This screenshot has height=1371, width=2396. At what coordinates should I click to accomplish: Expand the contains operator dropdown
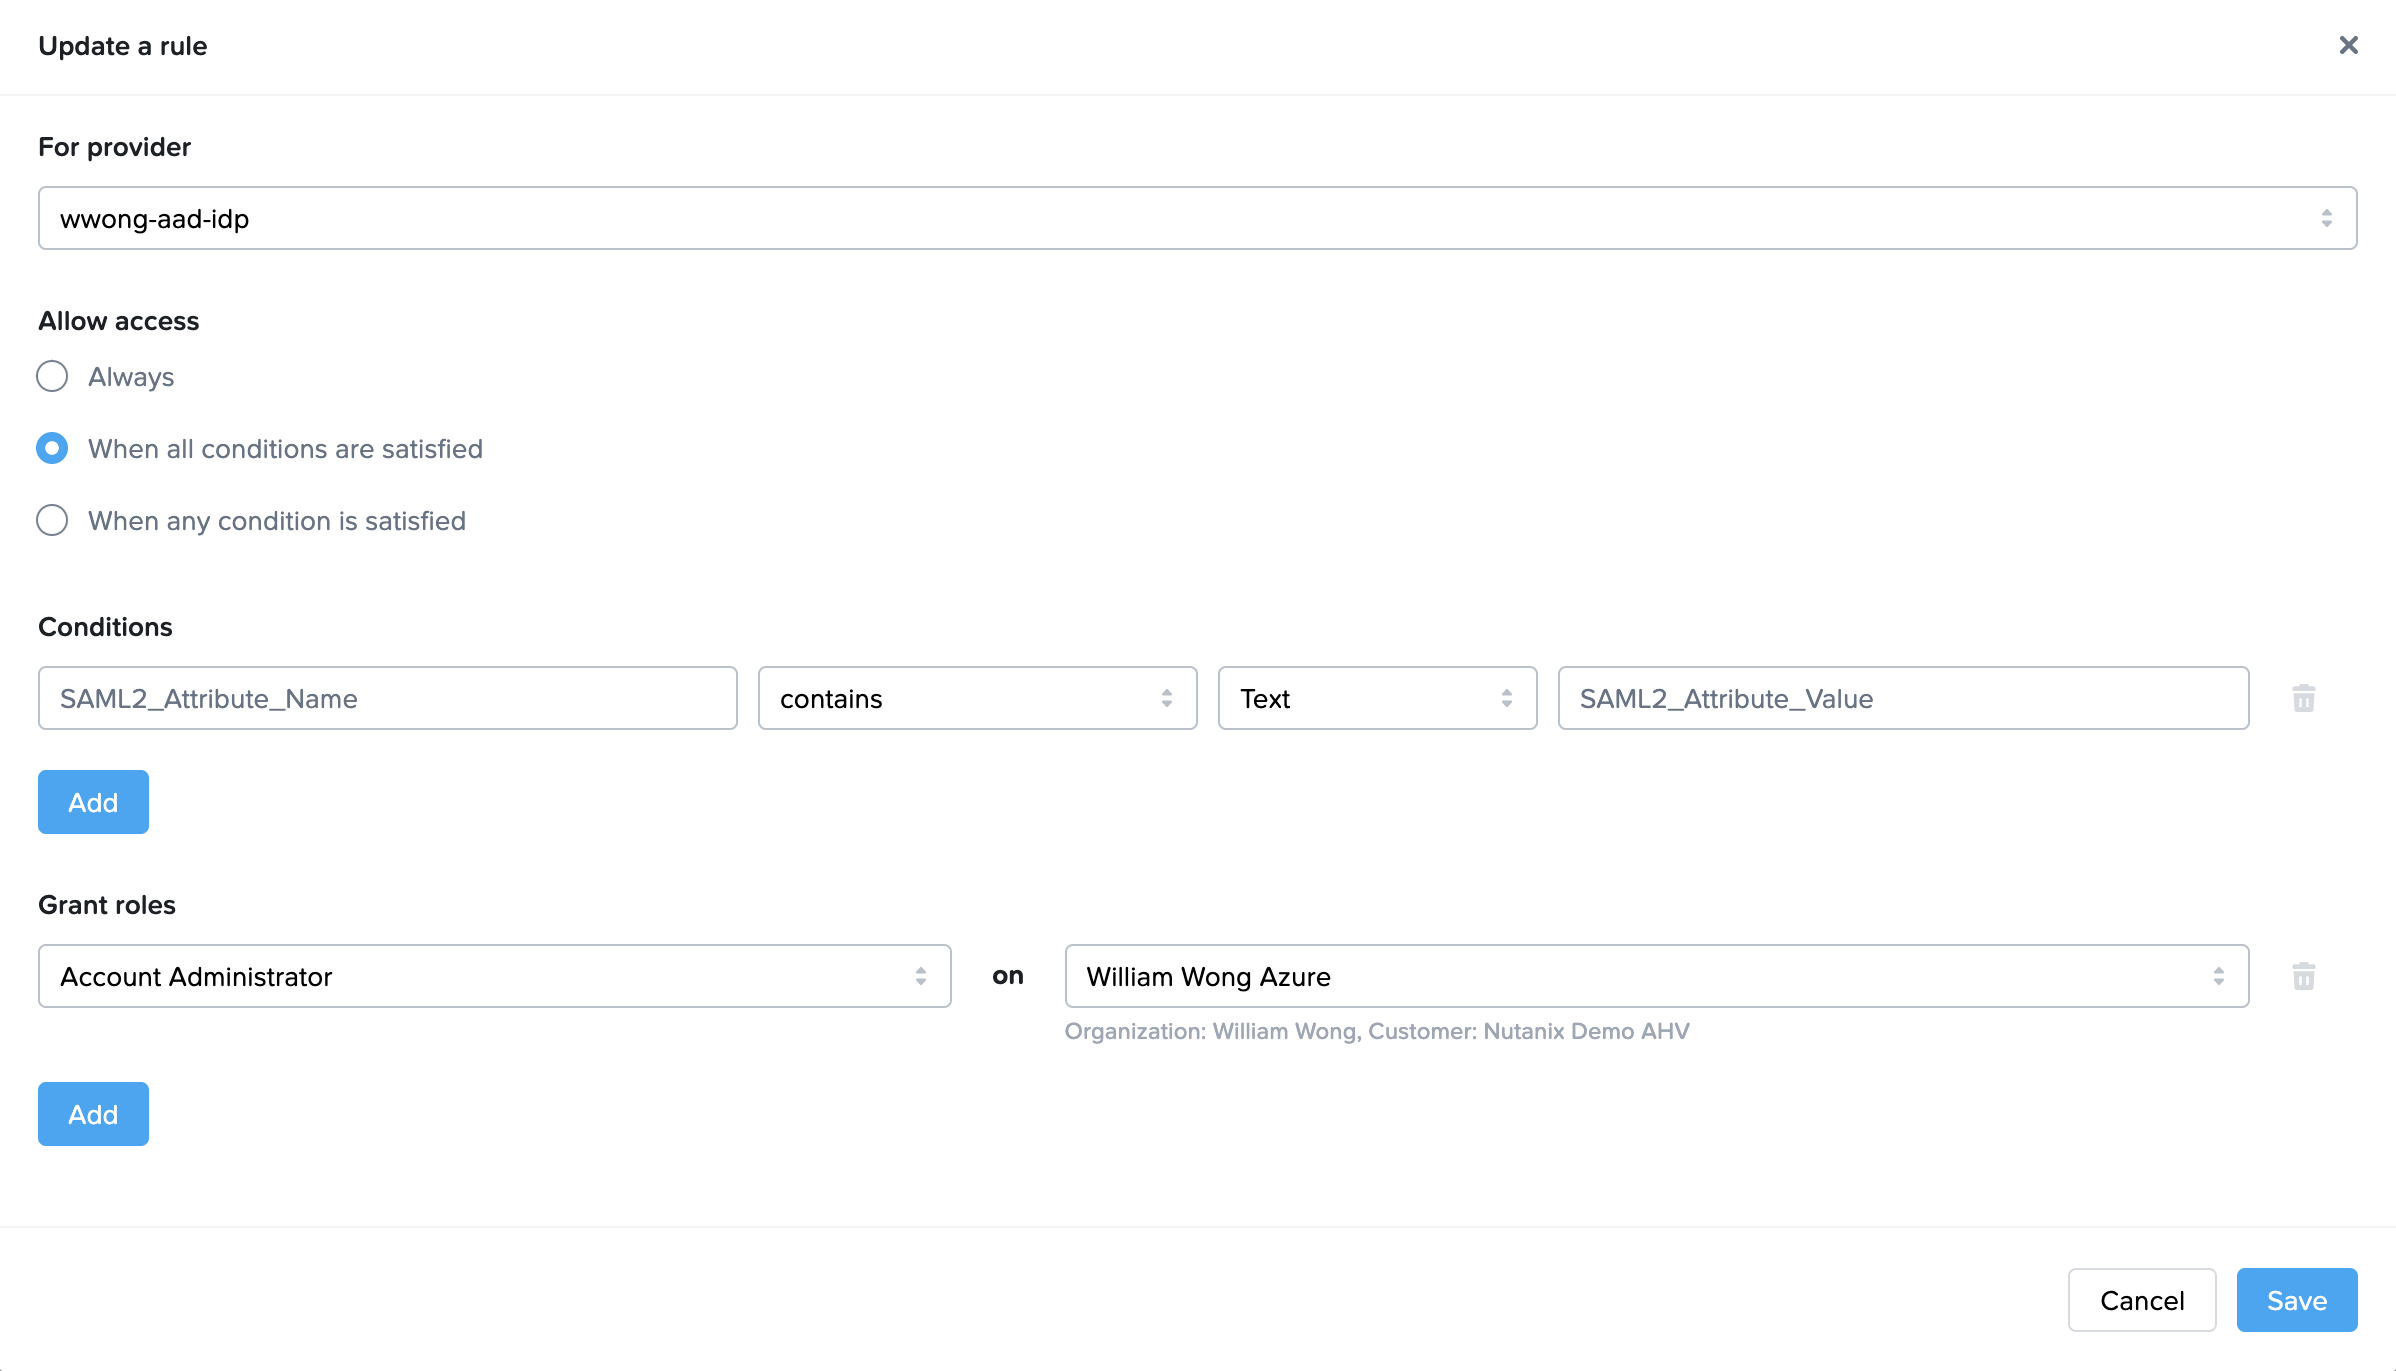click(x=976, y=698)
